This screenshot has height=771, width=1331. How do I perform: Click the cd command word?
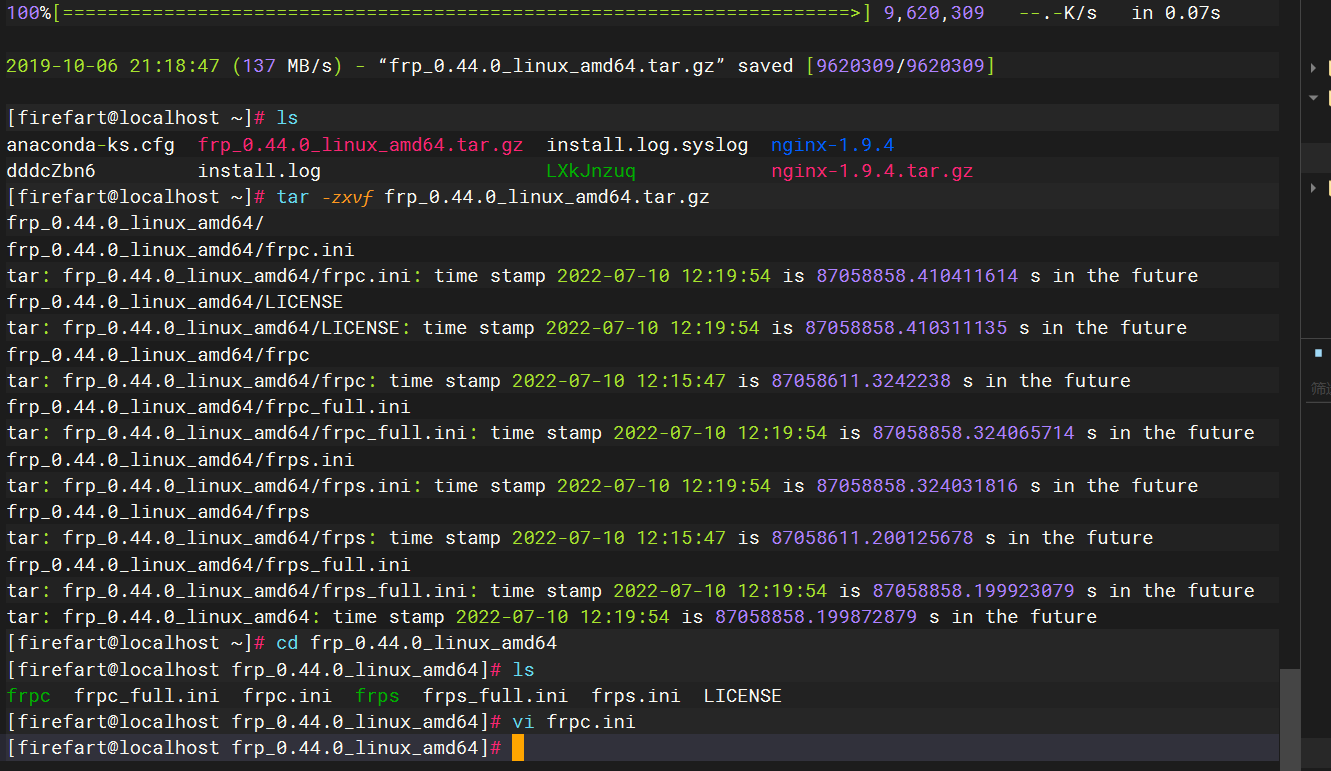(x=287, y=643)
